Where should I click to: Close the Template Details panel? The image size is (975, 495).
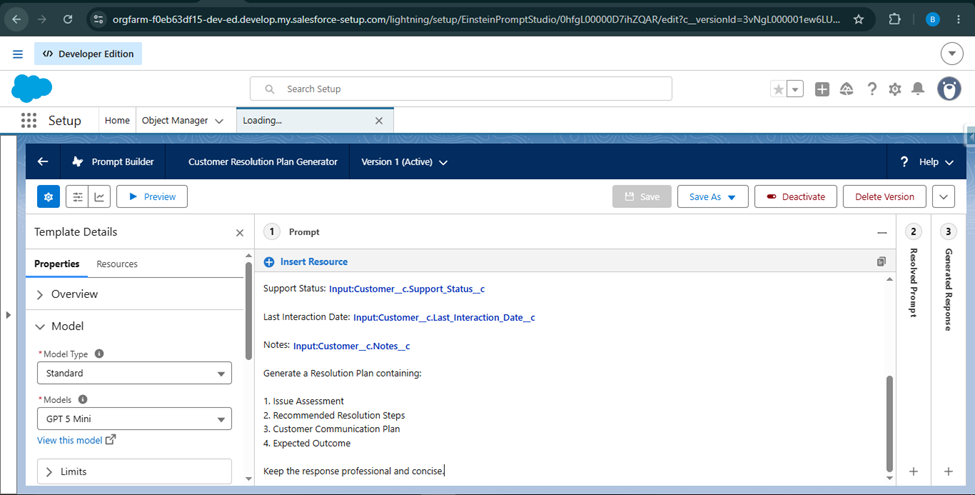pyautogui.click(x=239, y=233)
